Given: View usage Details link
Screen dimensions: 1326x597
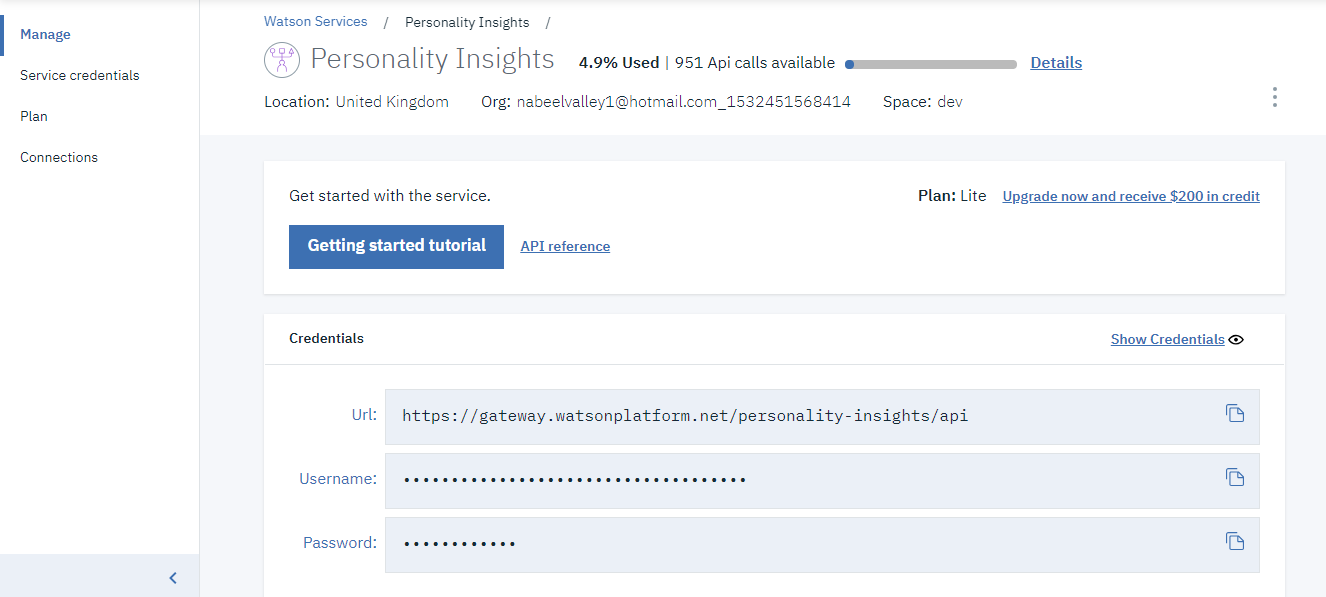Looking at the screenshot, I should pos(1055,62).
